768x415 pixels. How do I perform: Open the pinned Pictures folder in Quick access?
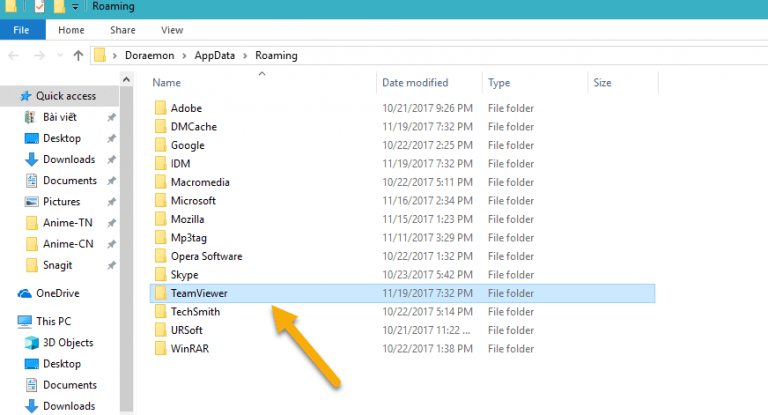61,201
